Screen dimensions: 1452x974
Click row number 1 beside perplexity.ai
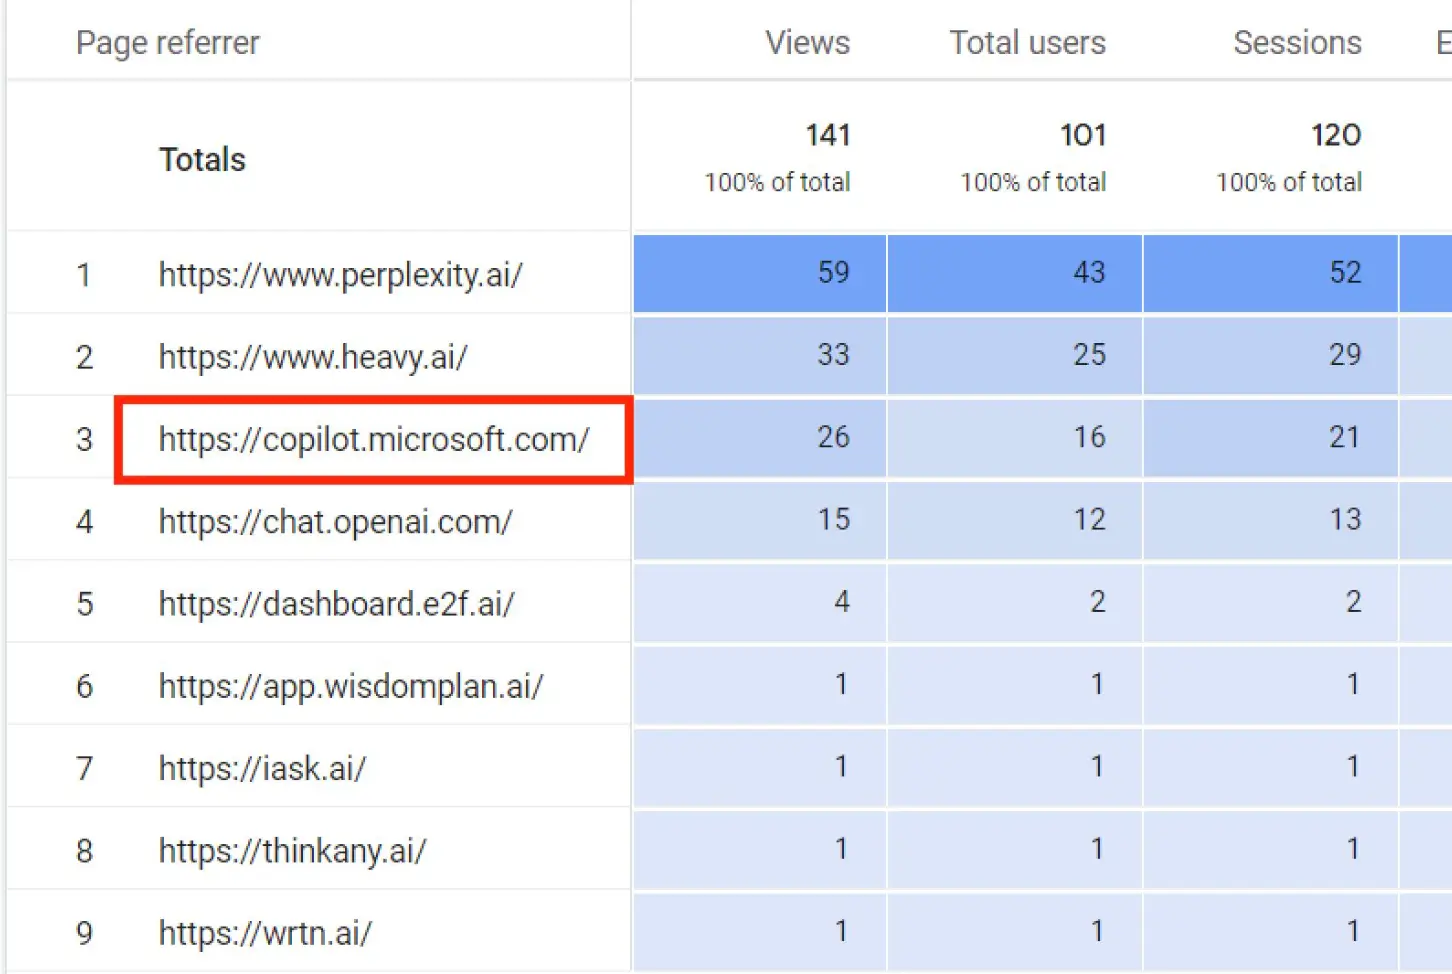84,274
